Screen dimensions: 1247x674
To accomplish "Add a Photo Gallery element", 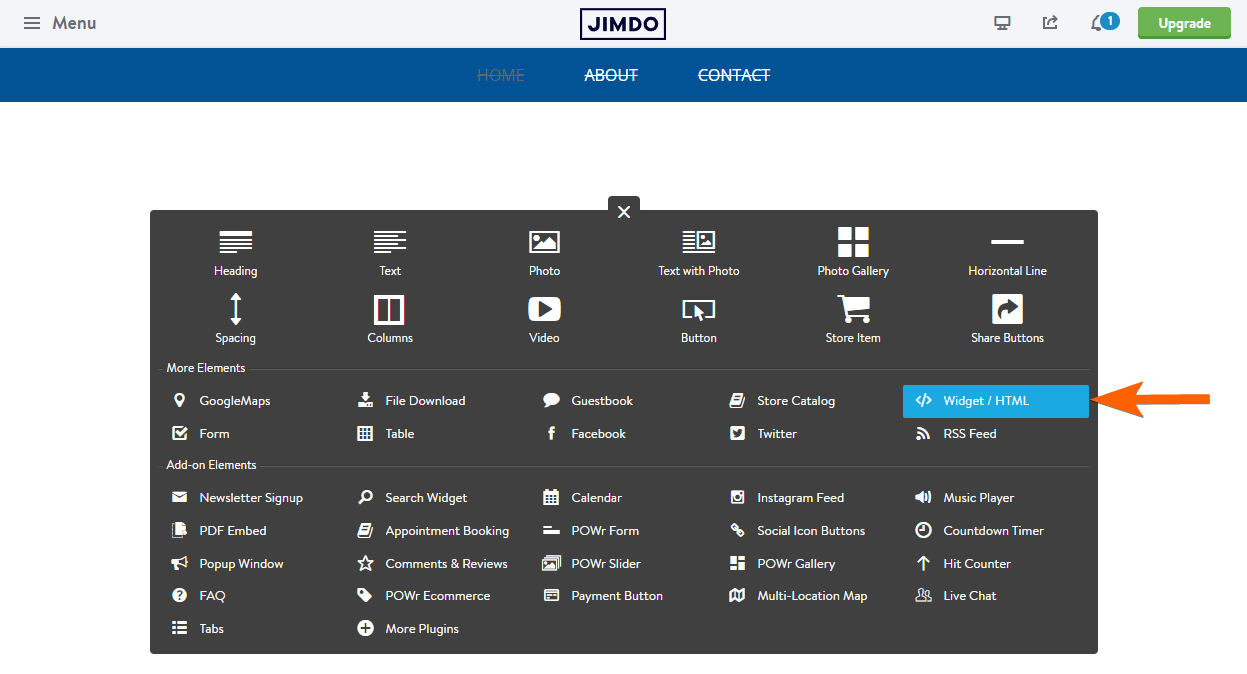I will pyautogui.click(x=853, y=253).
